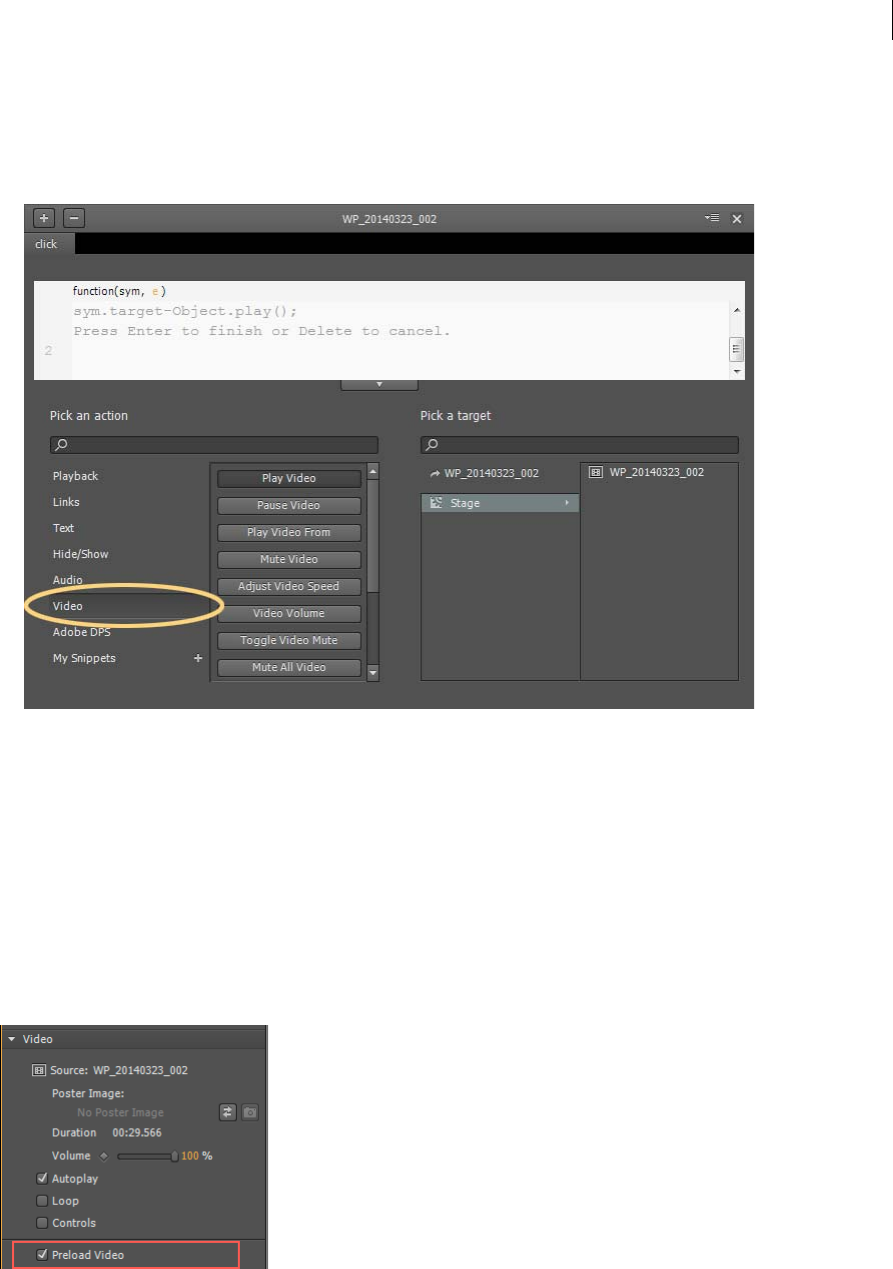
Task: Click the capture poster camera button
Action: (250, 1112)
